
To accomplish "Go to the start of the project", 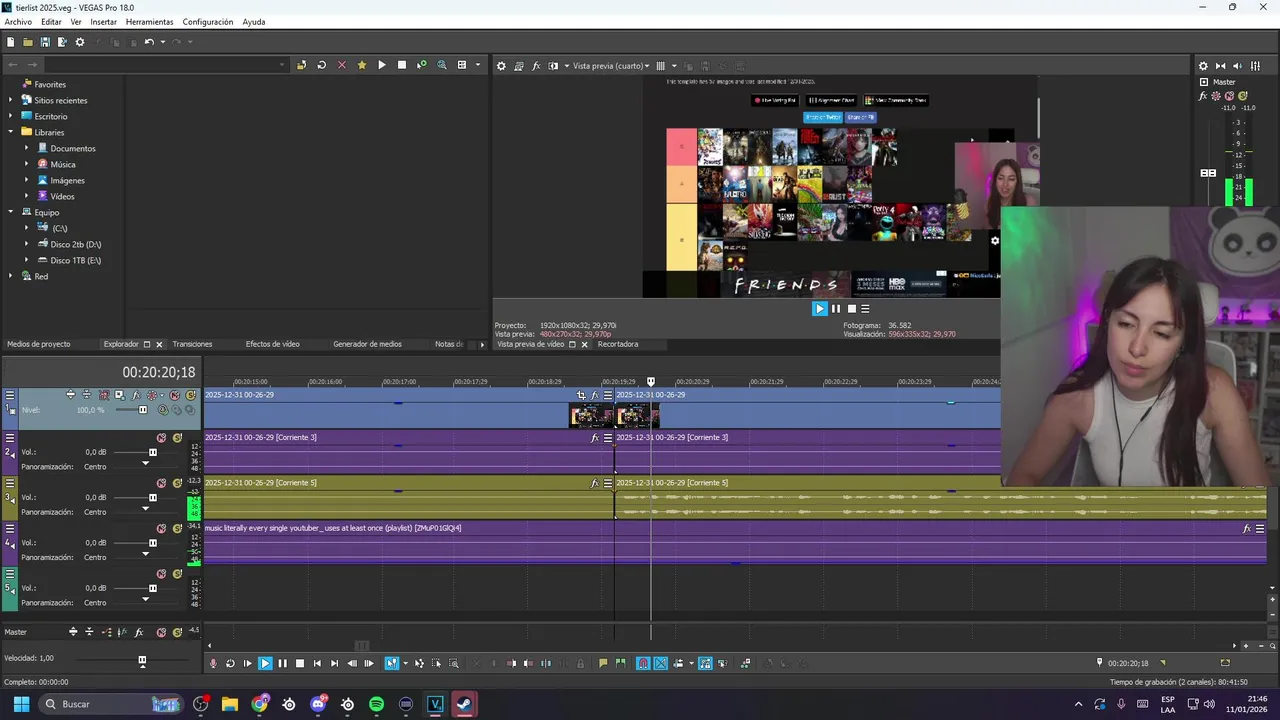I will click(317, 663).
